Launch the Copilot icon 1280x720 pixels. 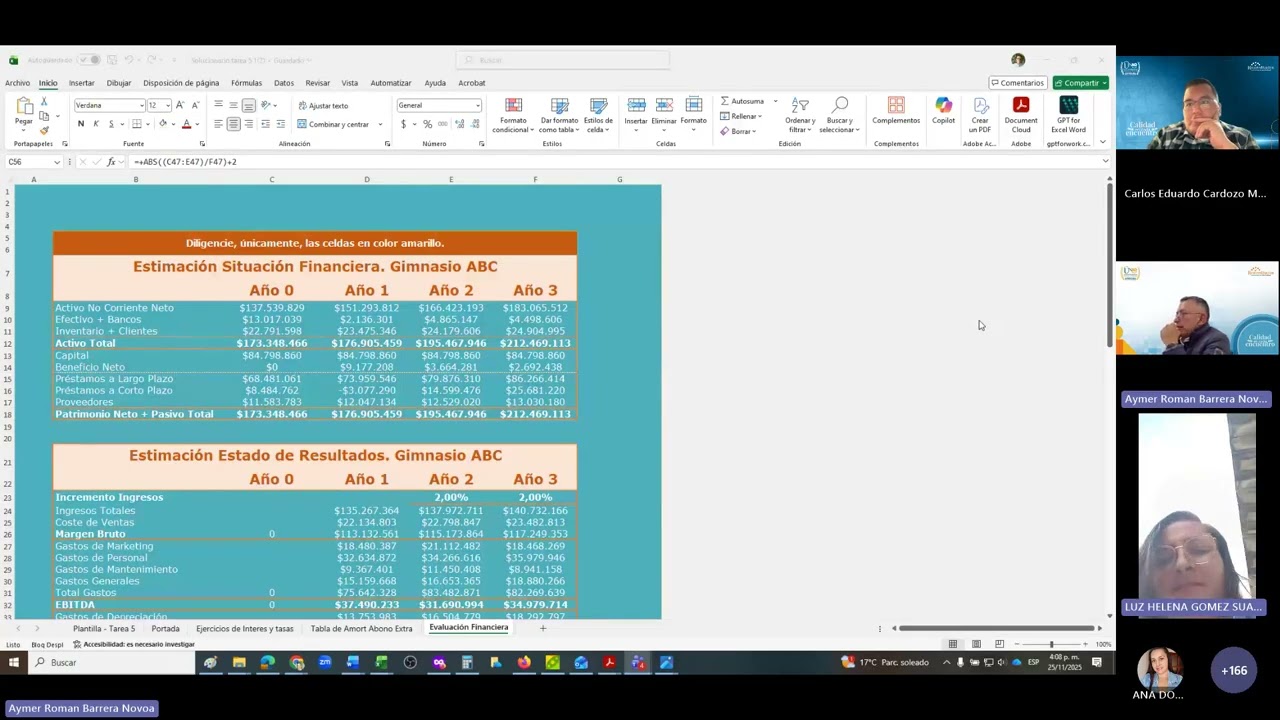(x=944, y=105)
